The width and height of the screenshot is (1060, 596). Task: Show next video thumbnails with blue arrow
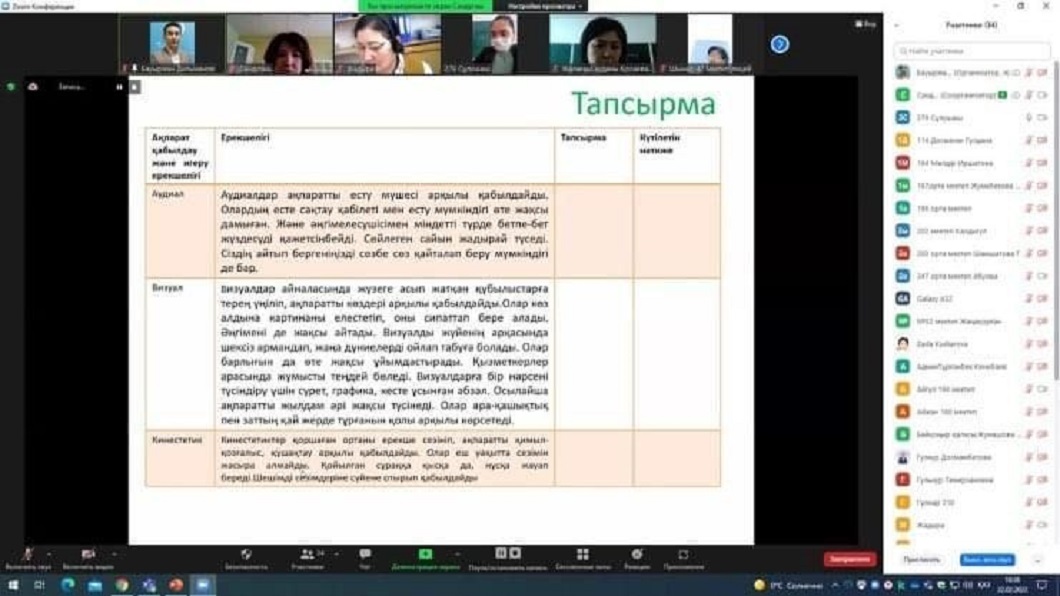click(780, 44)
